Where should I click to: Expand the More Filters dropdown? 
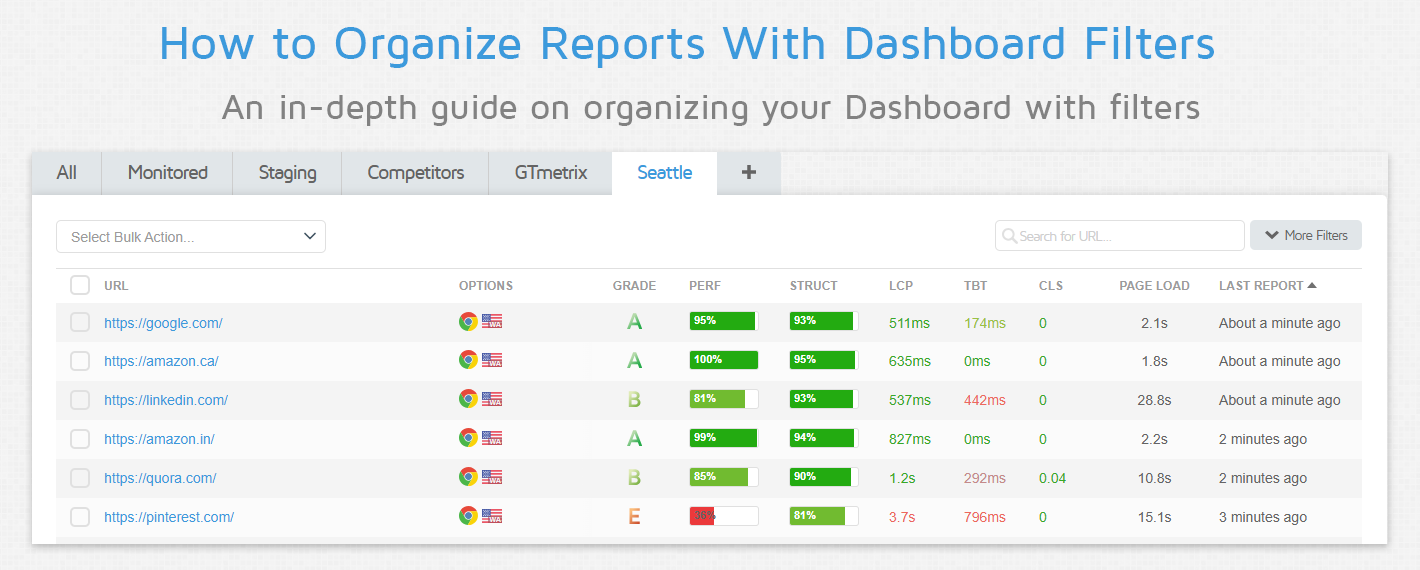(x=1306, y=235)
